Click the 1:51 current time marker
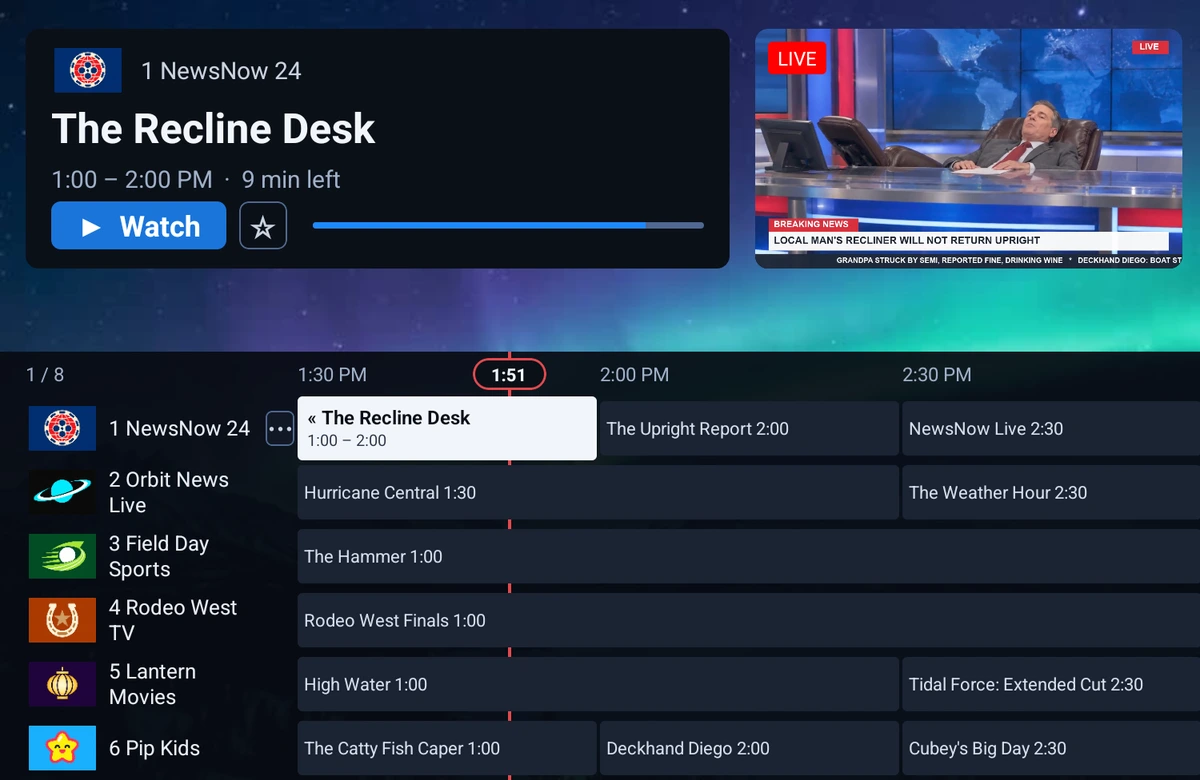The height and width of the screenshot is (780, 1200). (509, 375)
